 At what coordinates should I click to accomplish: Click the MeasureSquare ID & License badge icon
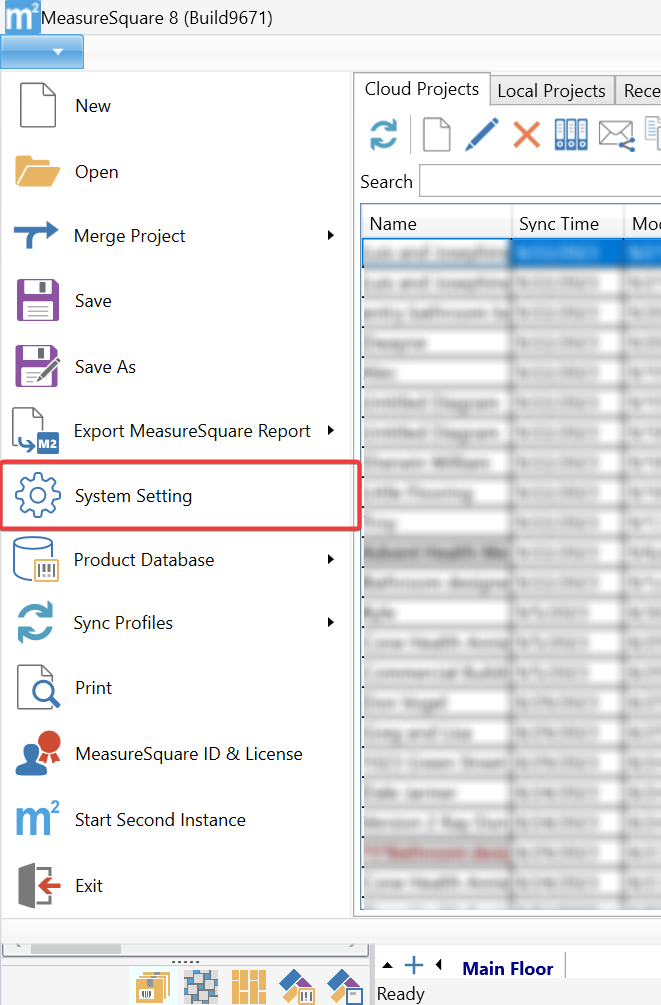pos(38,753)
